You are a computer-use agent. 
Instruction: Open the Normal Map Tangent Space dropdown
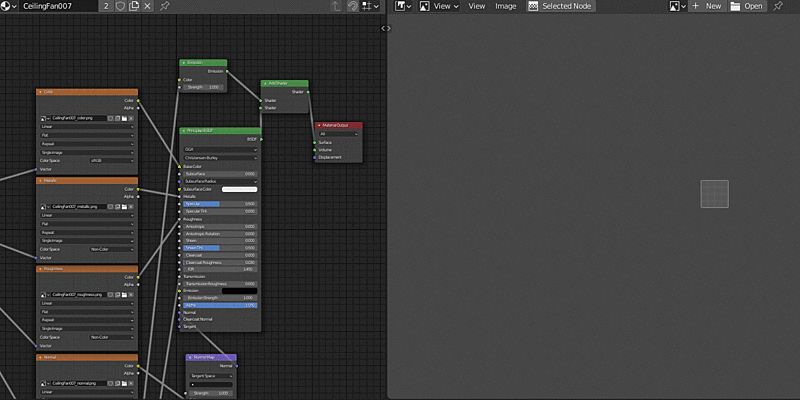pos(211,376)
